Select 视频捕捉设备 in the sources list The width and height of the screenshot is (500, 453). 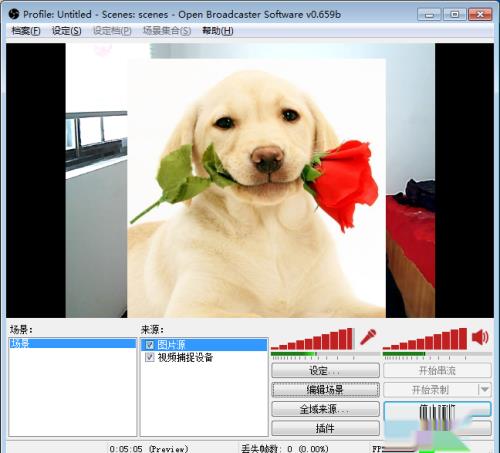[x=204, y=357]
